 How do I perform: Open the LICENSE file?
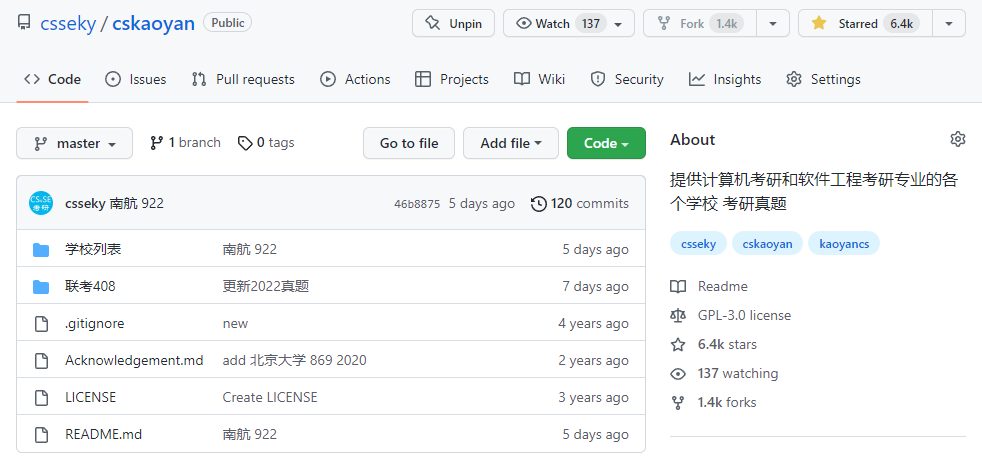91,398
